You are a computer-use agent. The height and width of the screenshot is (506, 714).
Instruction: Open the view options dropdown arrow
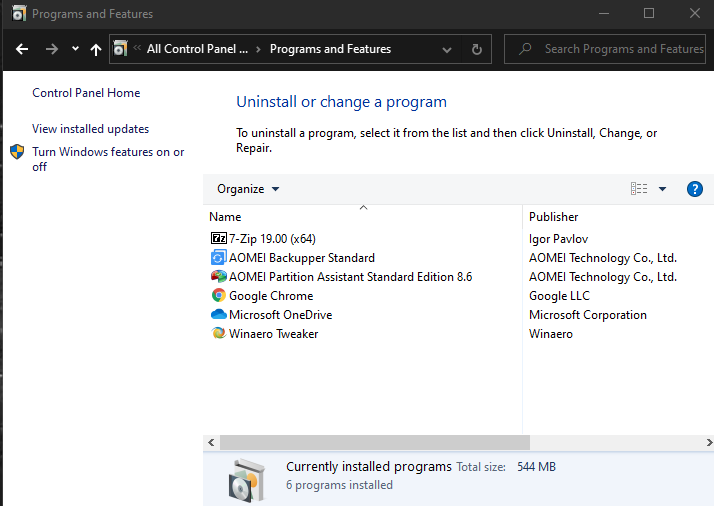pyautogui.click(x=663, y=189)
